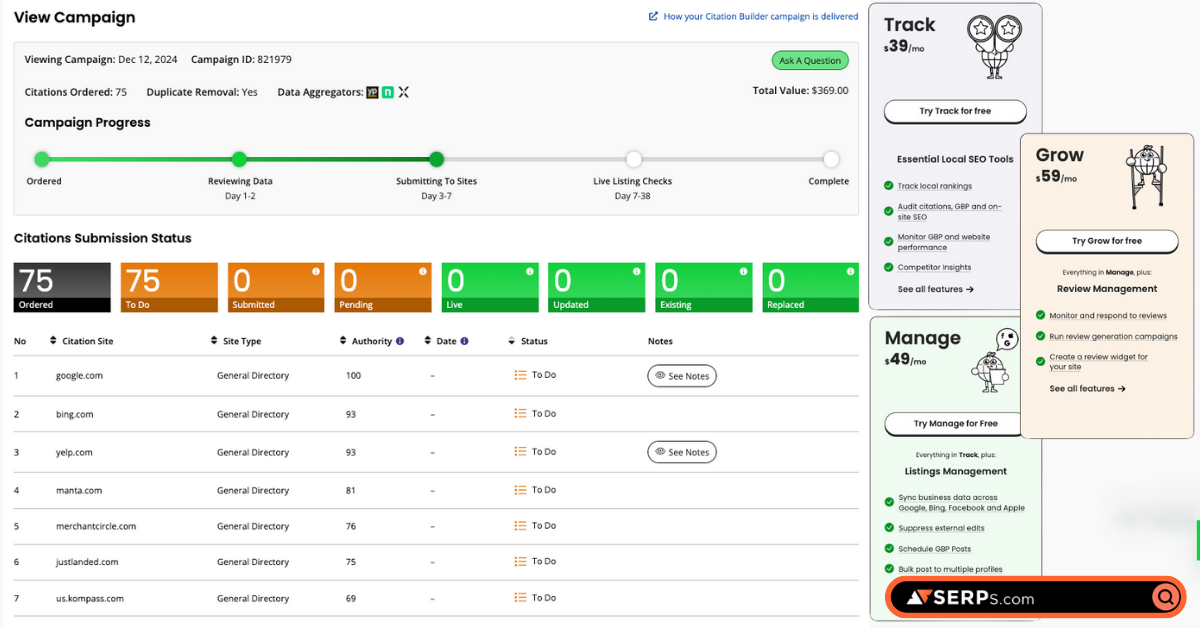Viewport: 1200px width, 628px height.
Task: Click the Reviewing Data progress marker
Action: (x=239, y=159)
